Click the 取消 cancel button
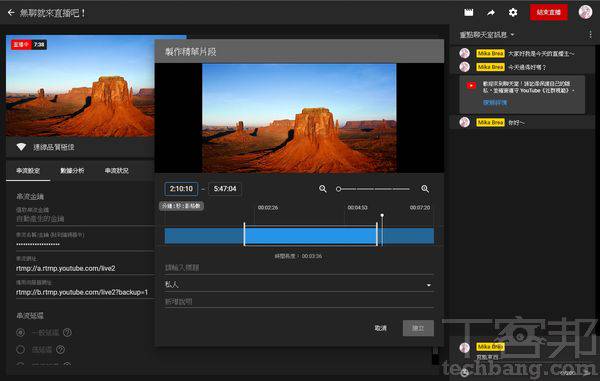This screenshot has width=600, height=381. tap(380, 328)
